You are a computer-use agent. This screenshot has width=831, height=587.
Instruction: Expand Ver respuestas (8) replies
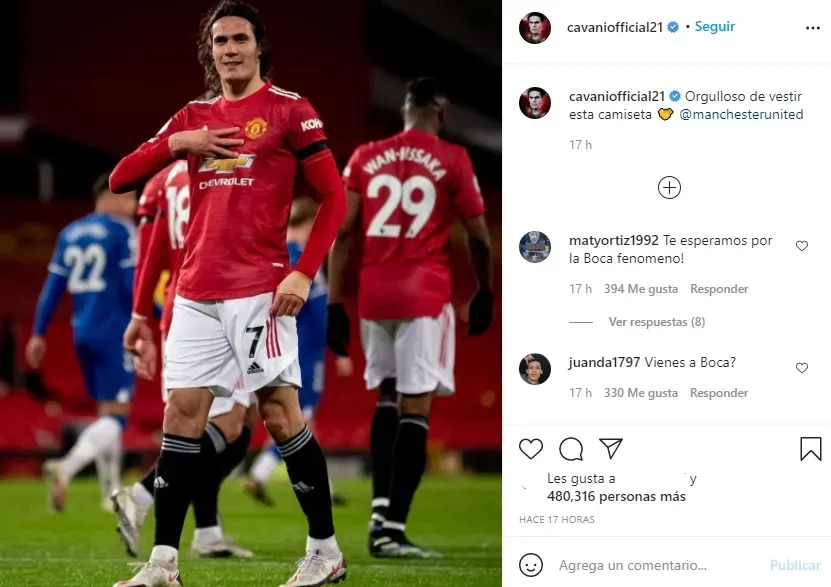click(x=657, y=322)
